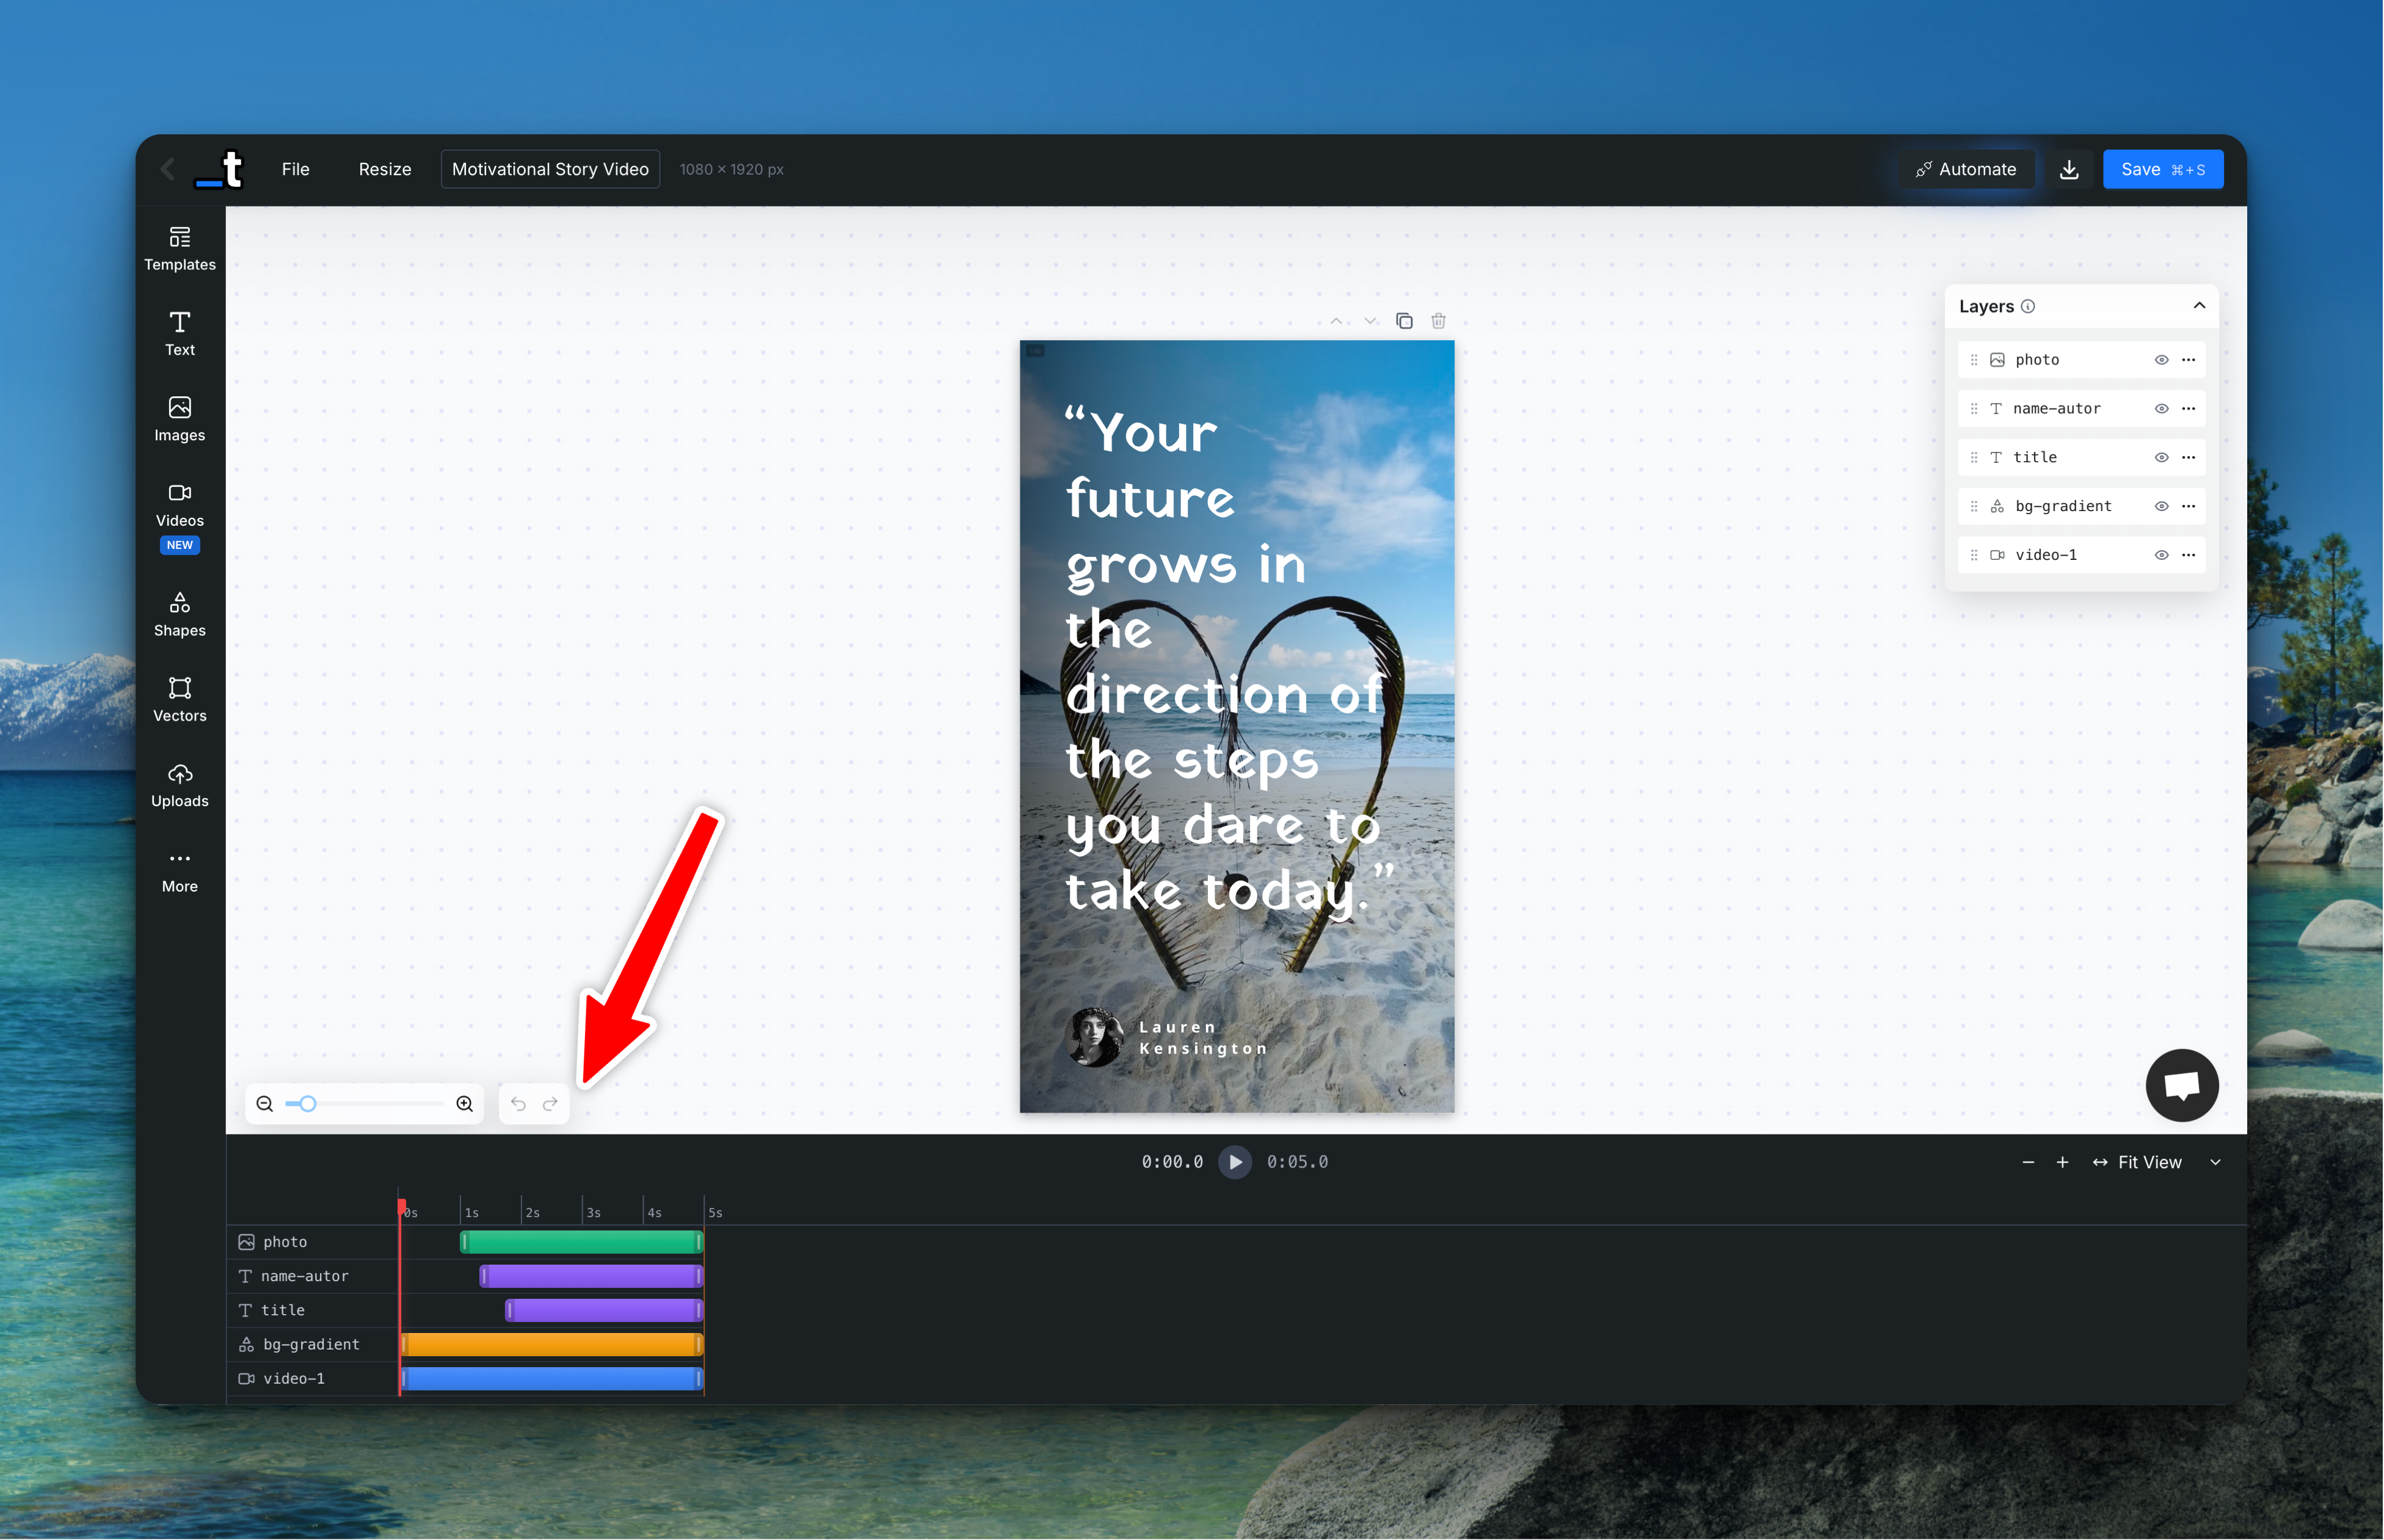Screen dimensions: 2384x1540
Task: Open the Templates panel
Action: 179,247
